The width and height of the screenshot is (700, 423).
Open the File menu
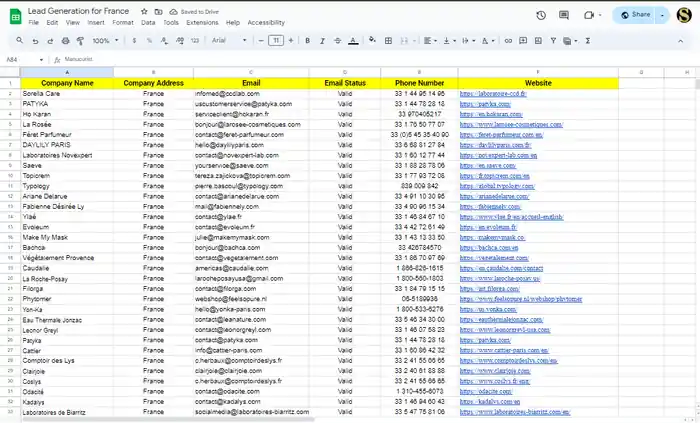[x=33, y=22]
